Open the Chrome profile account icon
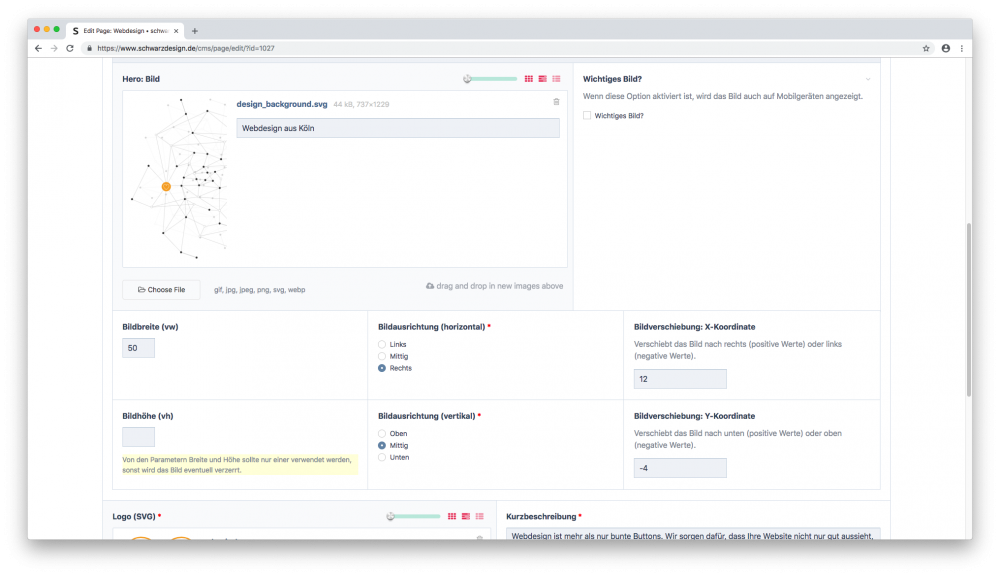Screen dimensions: 1000x576 point(945,48)
